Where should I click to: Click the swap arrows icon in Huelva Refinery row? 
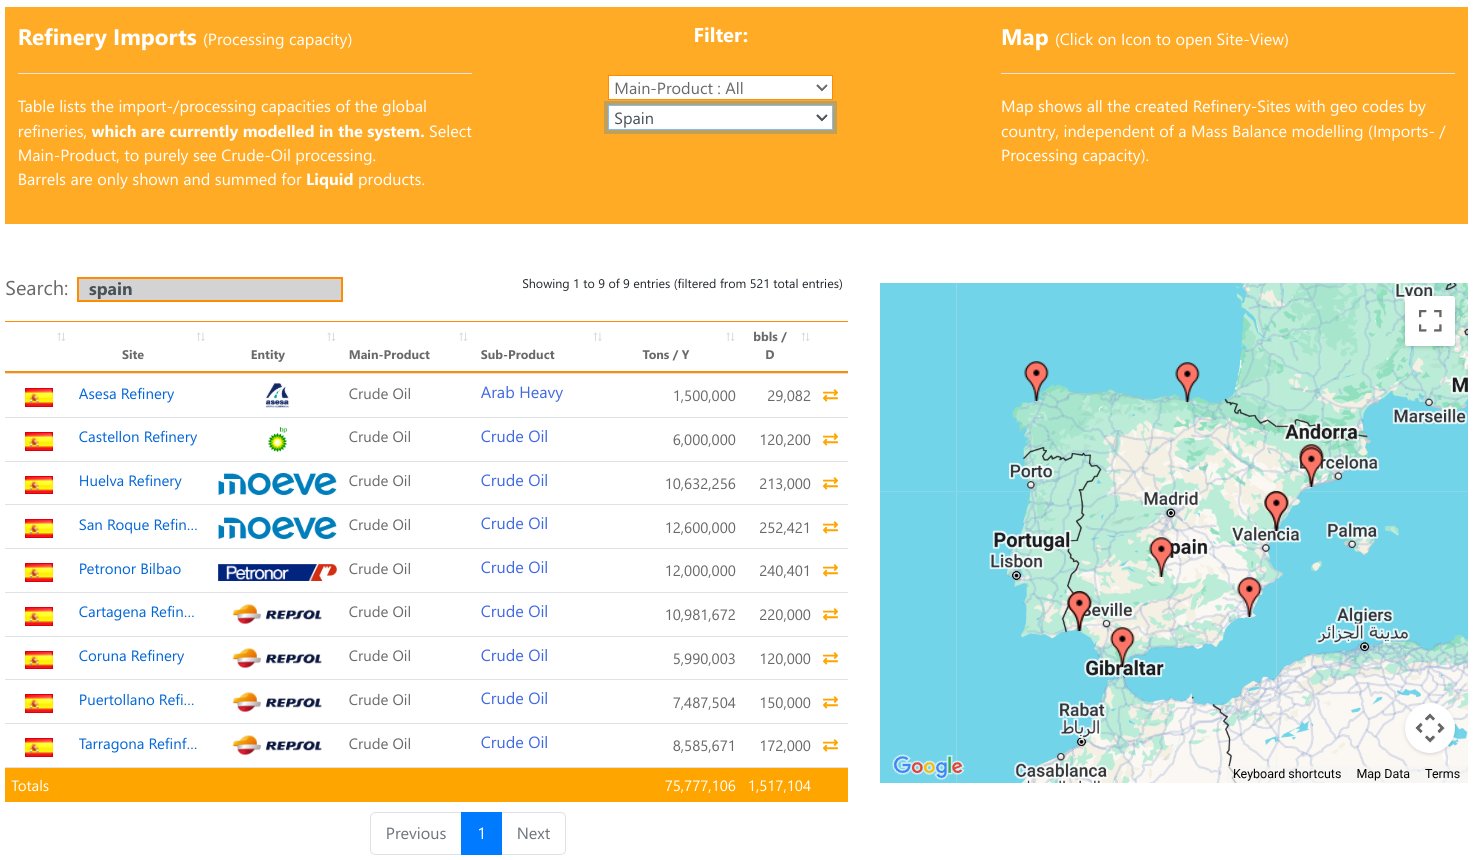coord(830,483)
